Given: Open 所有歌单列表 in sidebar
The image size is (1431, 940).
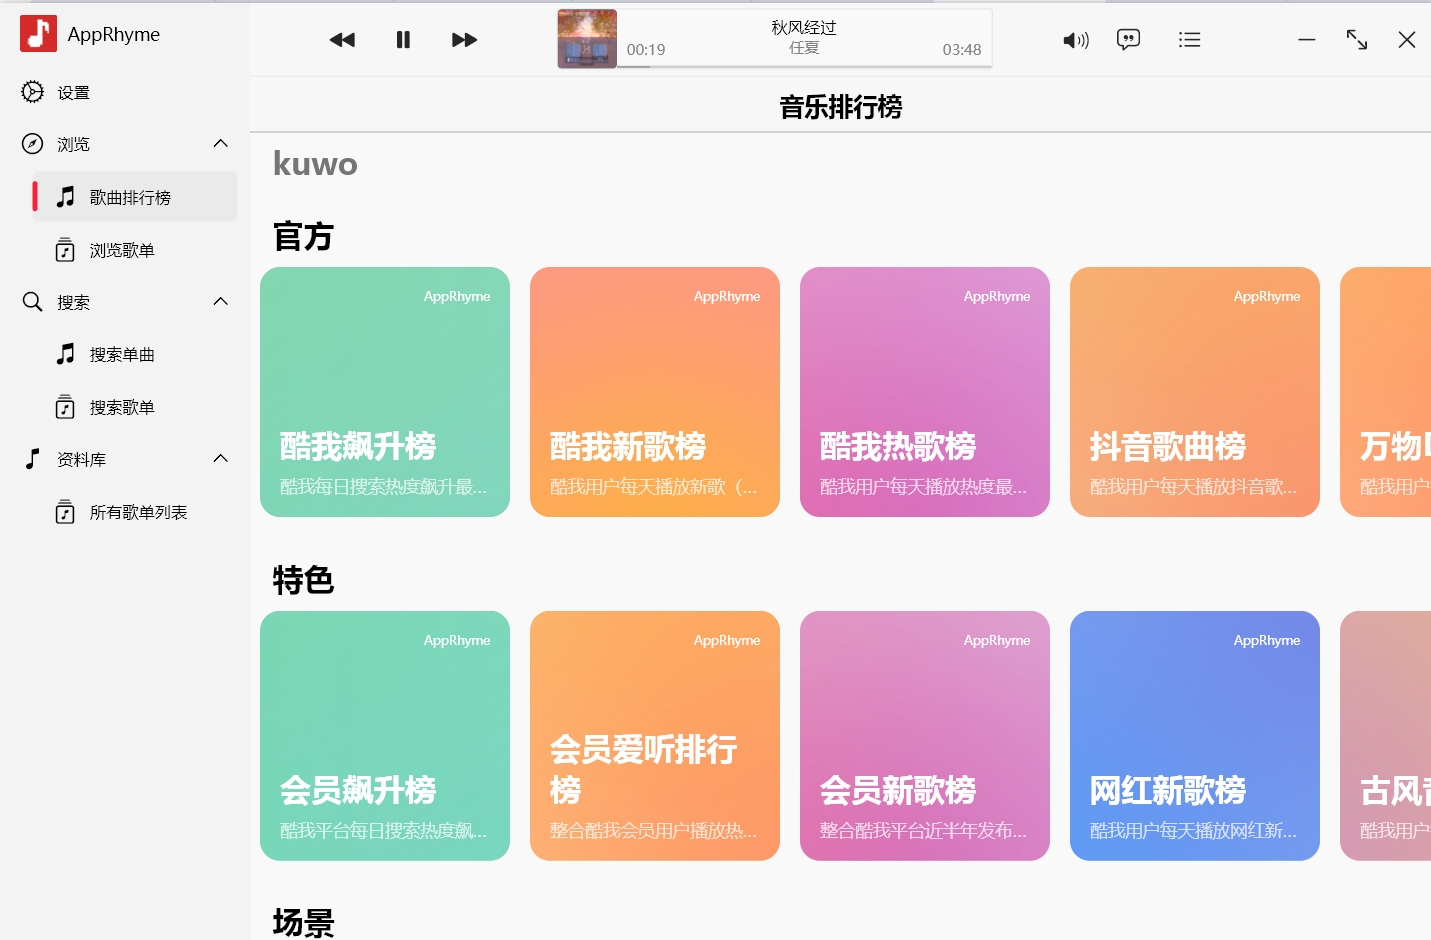Looking at the screenshot, I should [x=135, y=512].
